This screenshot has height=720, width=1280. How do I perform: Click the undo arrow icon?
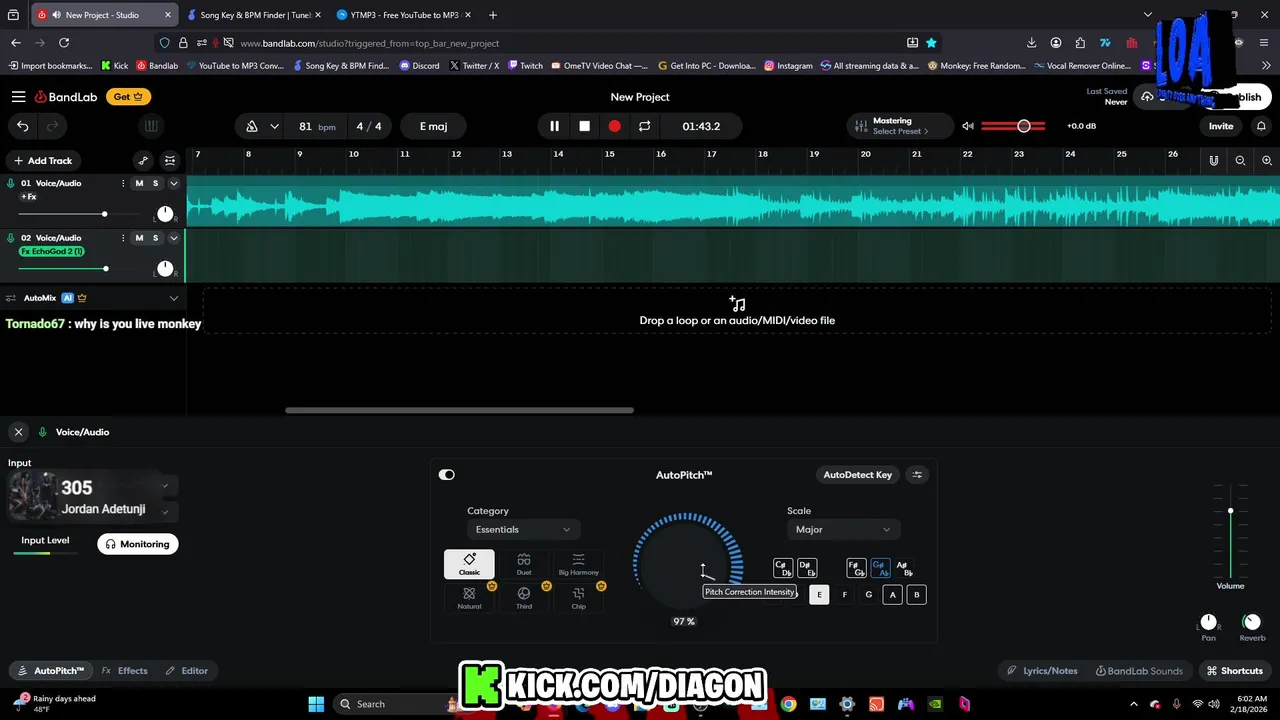22,126
